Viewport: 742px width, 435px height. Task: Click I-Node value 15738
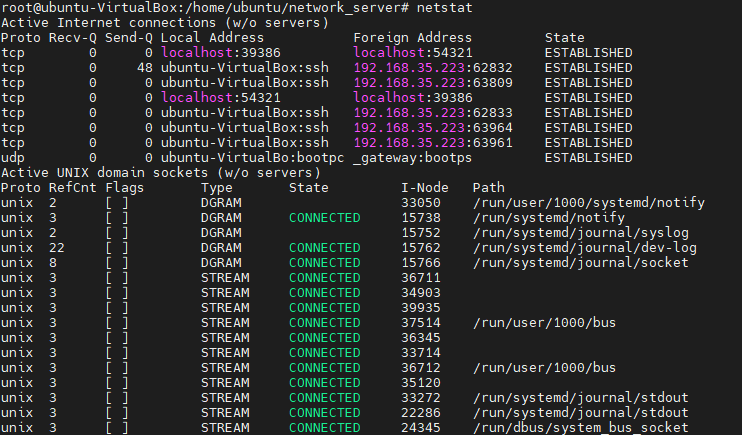[421, 218]
